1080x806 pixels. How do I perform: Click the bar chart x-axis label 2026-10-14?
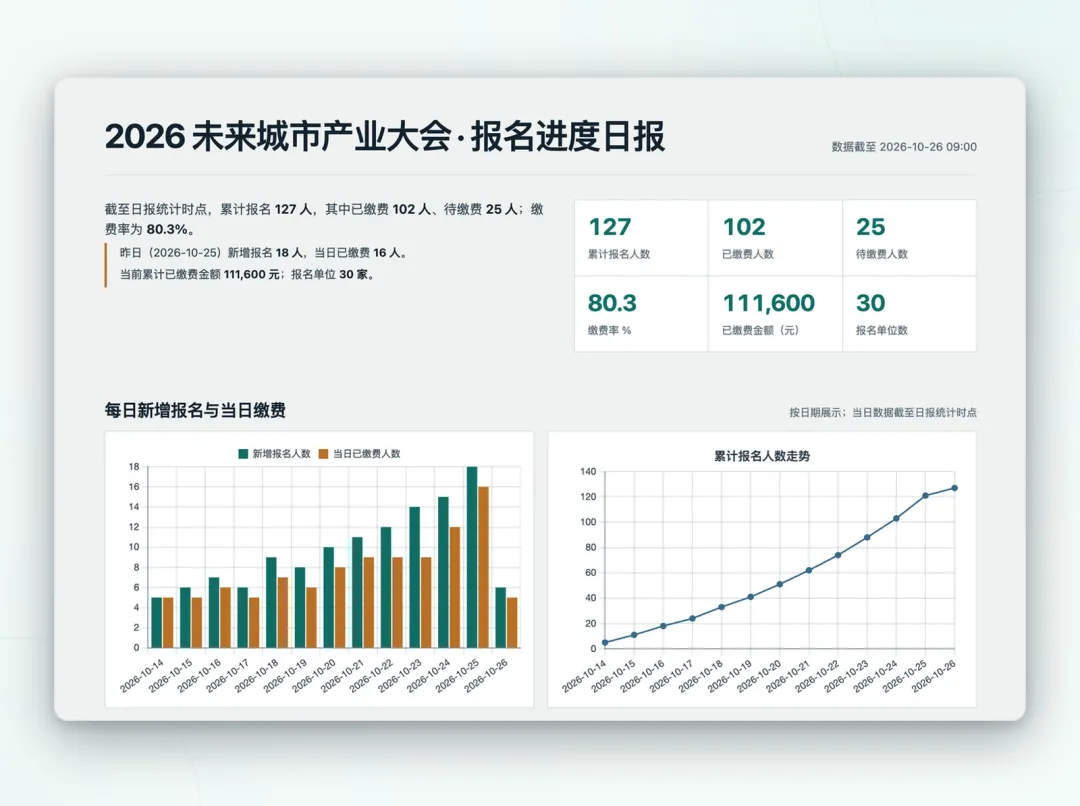pyautogui.click(x=142, y=676)
